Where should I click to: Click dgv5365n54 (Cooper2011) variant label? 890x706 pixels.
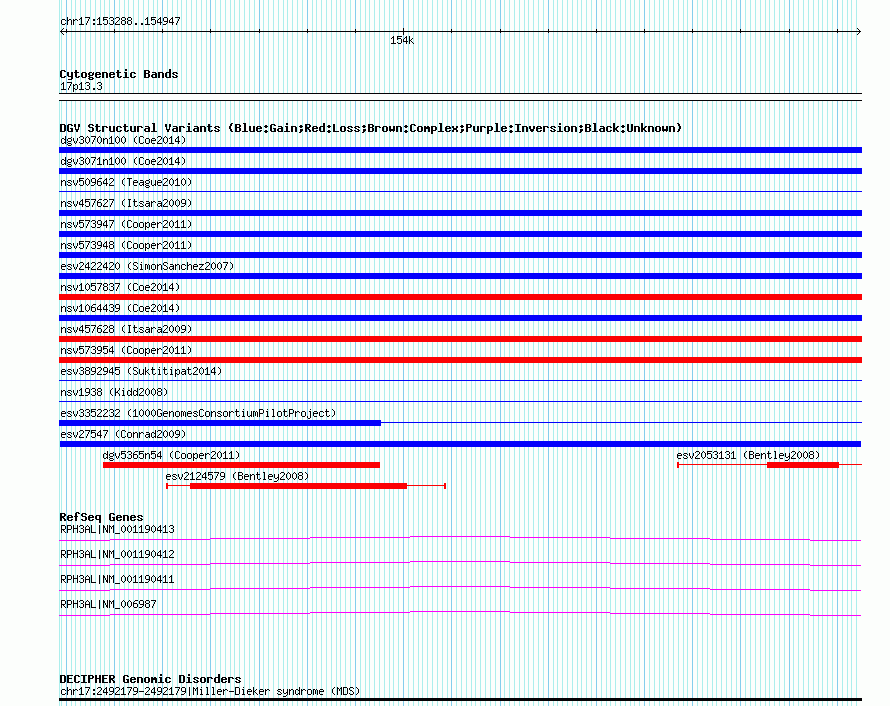tap(171, 455)
